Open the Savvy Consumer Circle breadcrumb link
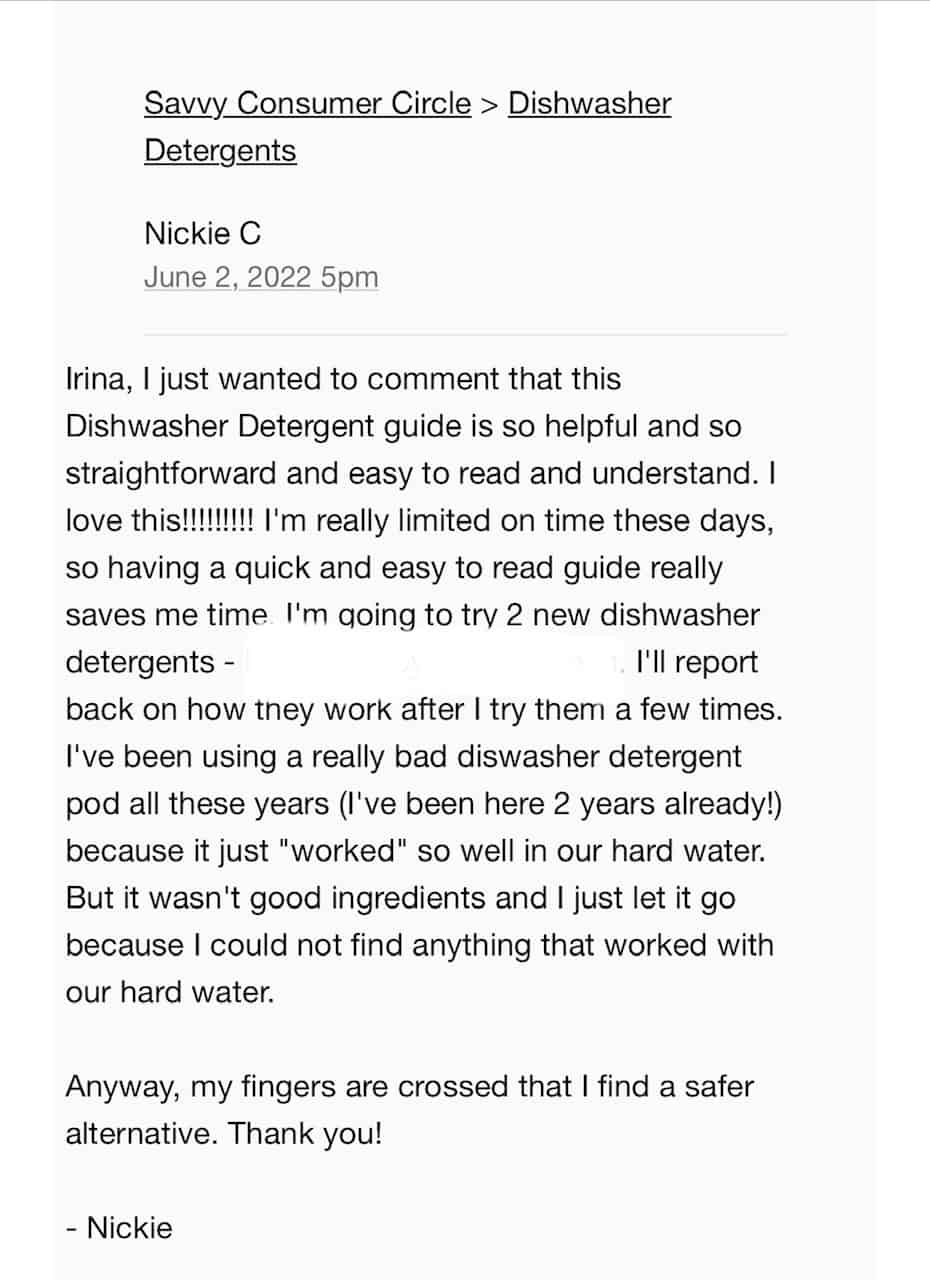 307,103
